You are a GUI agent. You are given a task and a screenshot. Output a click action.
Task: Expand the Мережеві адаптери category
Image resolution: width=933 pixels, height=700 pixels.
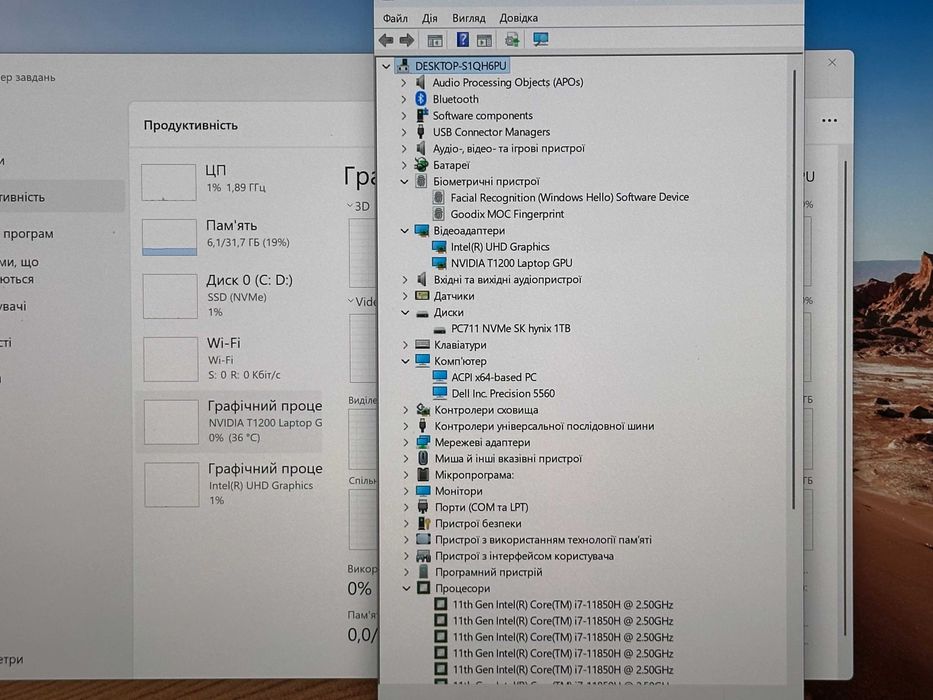click(x=406, y=442)
